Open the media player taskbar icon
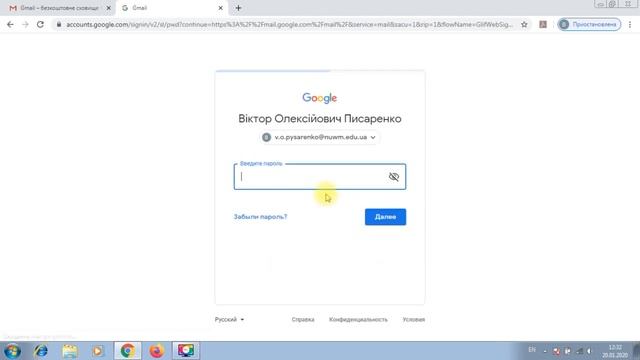 (98, 351)
